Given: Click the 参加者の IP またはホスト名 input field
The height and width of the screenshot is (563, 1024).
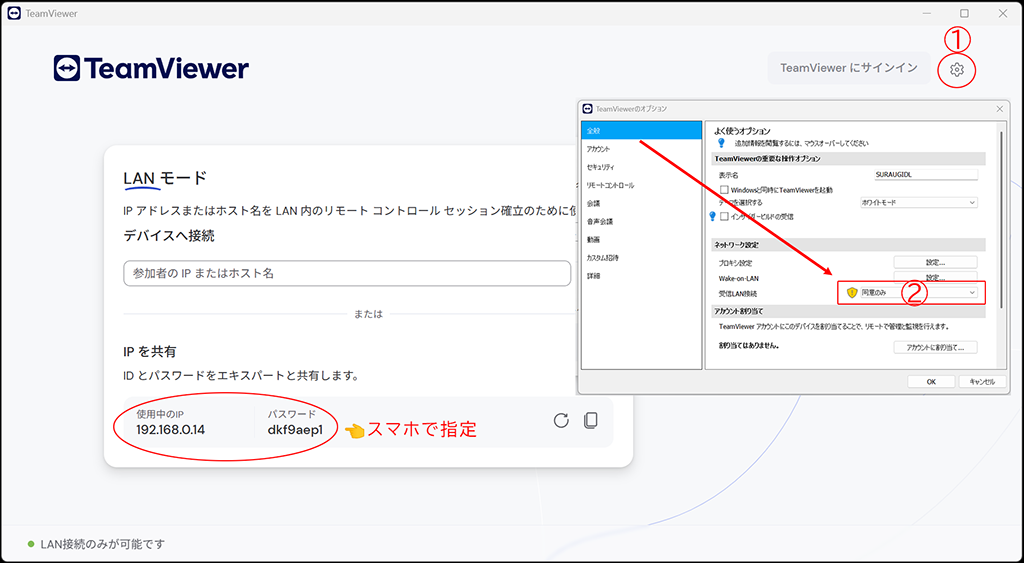Looking at the screenshot, I should coord(347,273).
